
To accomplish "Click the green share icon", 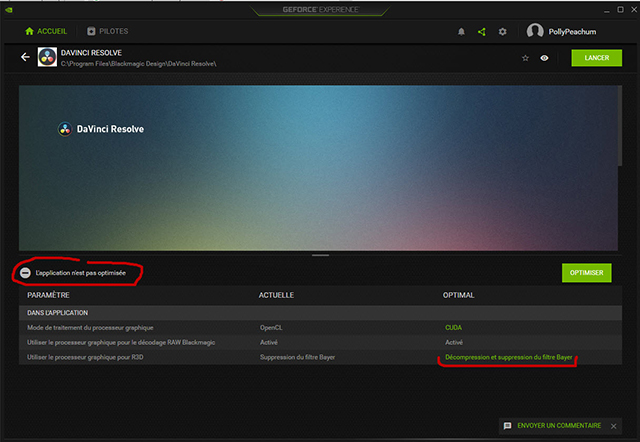I will click(482, 32).
